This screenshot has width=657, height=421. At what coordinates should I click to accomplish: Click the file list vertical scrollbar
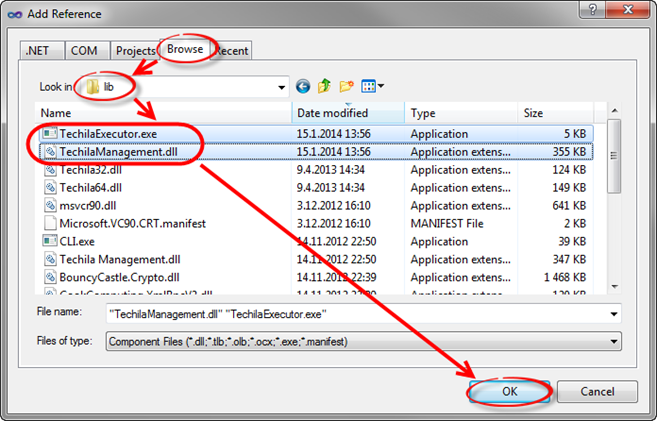point(612,200)
